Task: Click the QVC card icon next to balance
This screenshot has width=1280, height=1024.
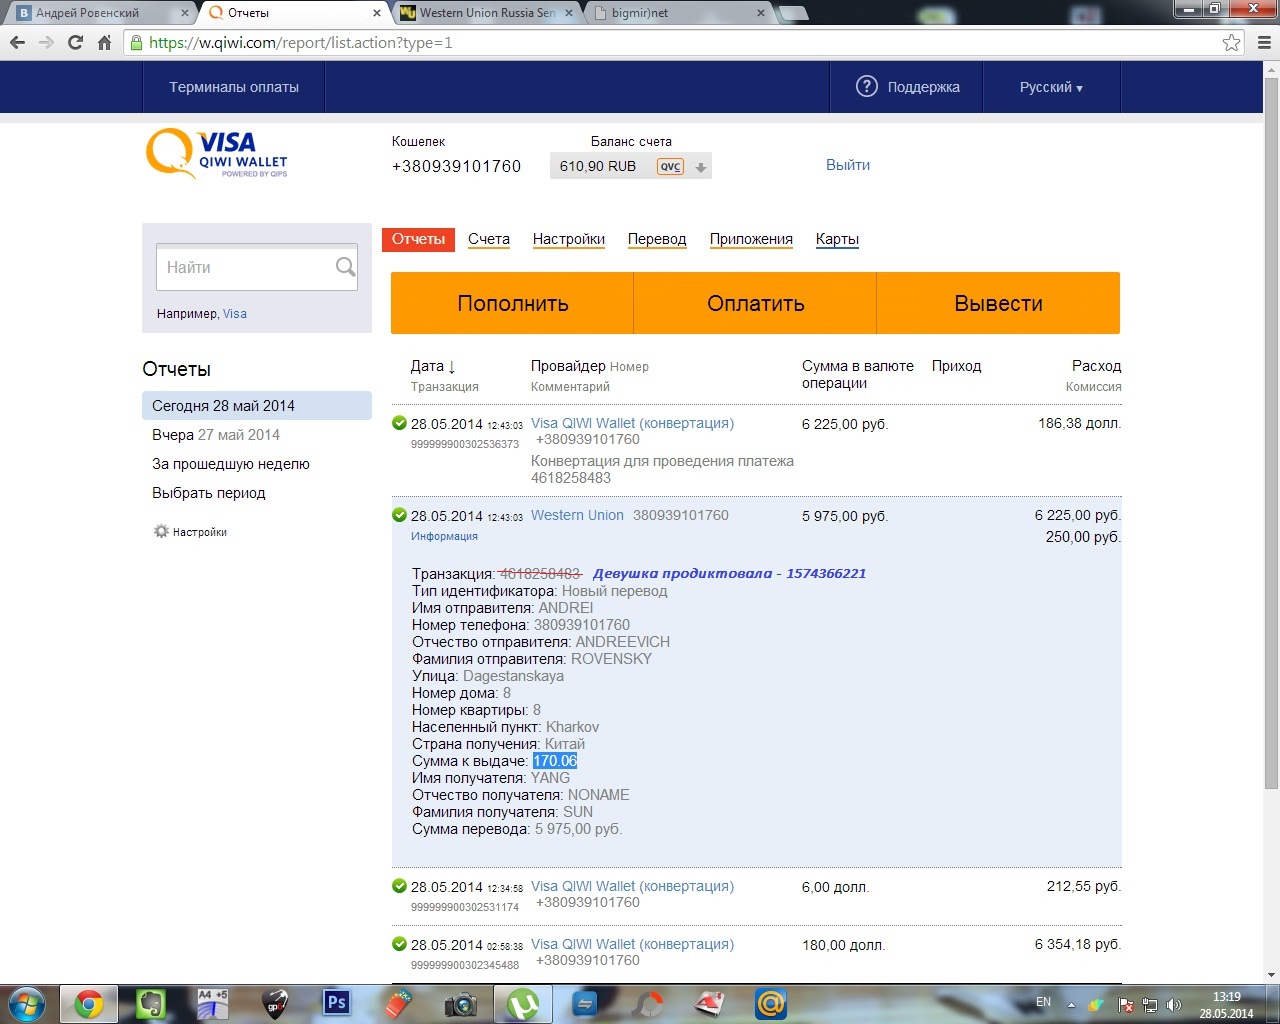Action: [x=670, y=167]
